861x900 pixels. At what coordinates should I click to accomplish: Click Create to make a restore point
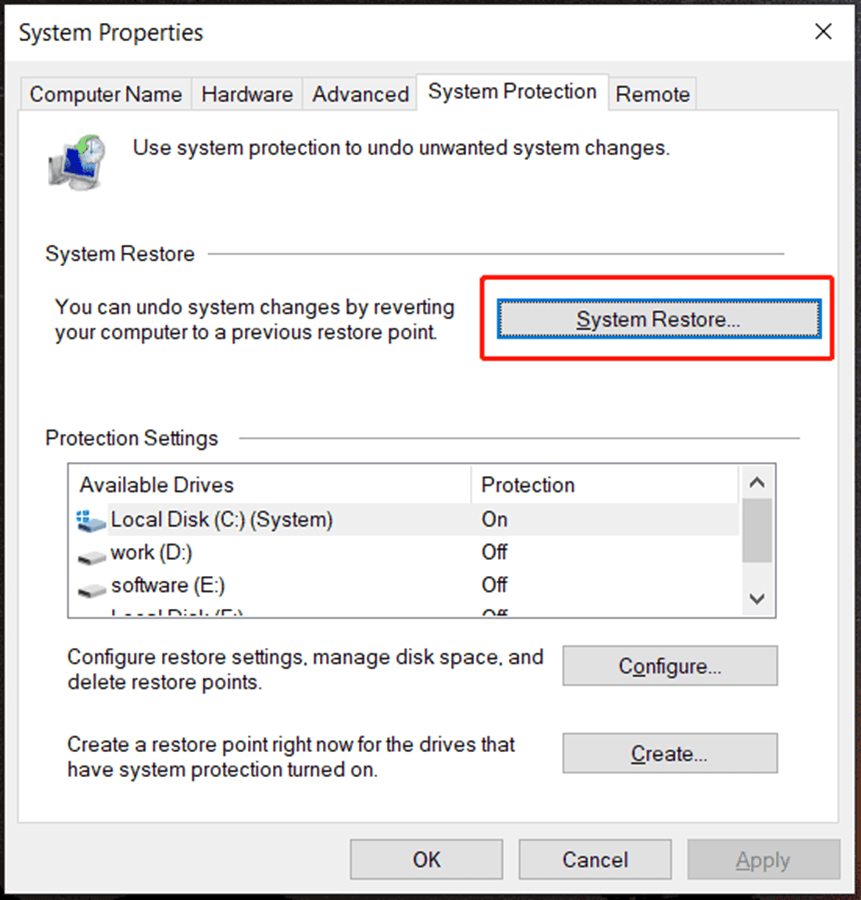pos(669,753)
